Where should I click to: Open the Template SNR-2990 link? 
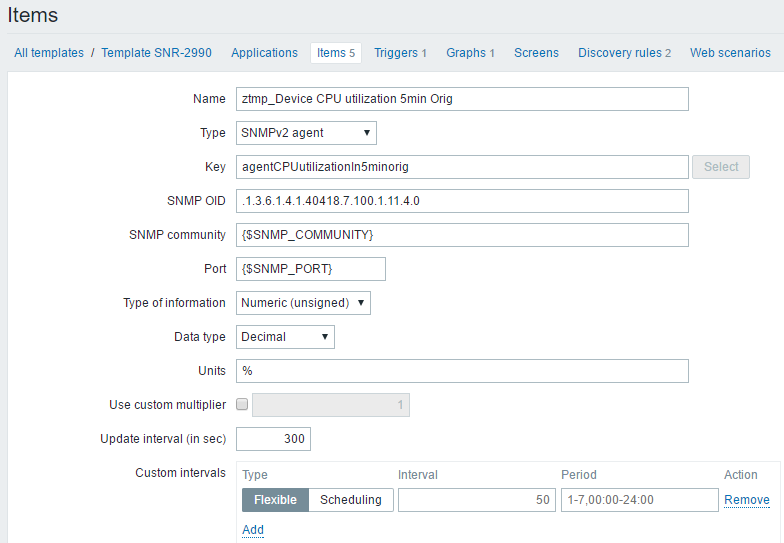tap(157, 53)
